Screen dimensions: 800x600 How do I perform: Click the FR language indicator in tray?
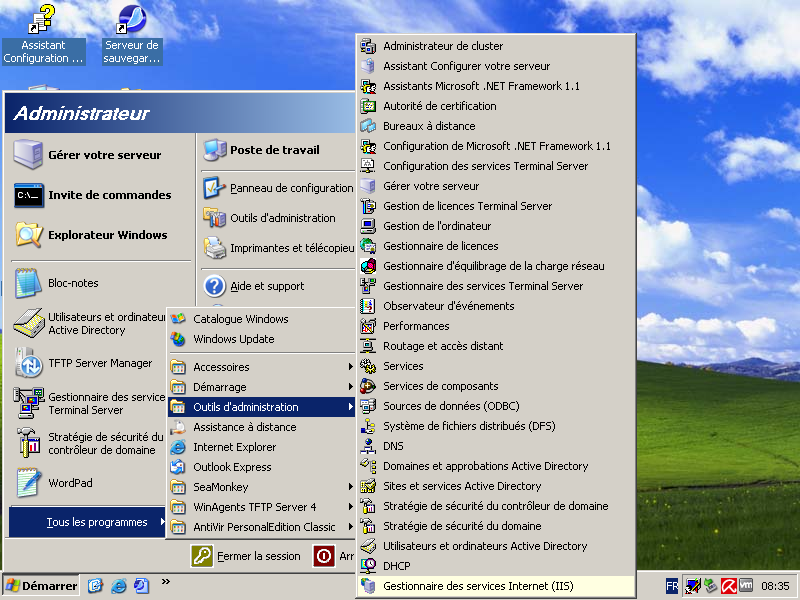tap(672, 586)
